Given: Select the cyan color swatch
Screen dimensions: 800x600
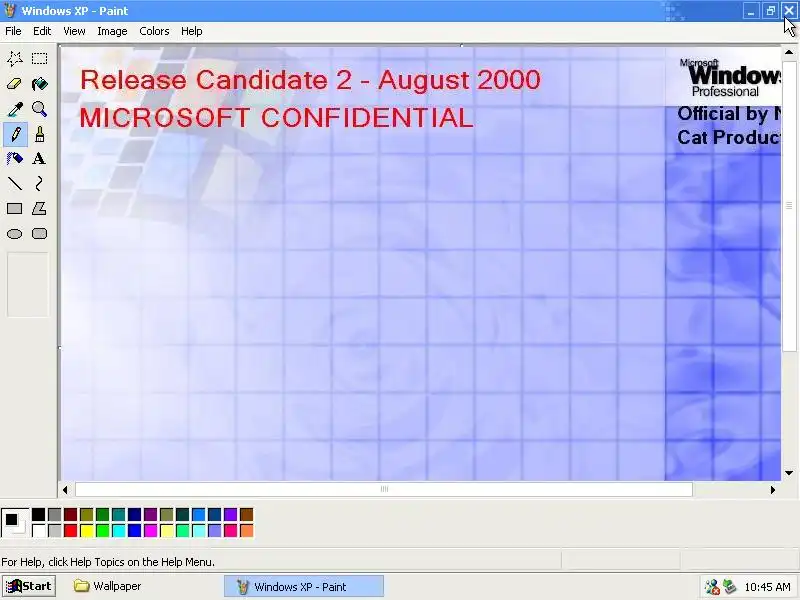Looking at the screenshot, I should coord(118,531).
